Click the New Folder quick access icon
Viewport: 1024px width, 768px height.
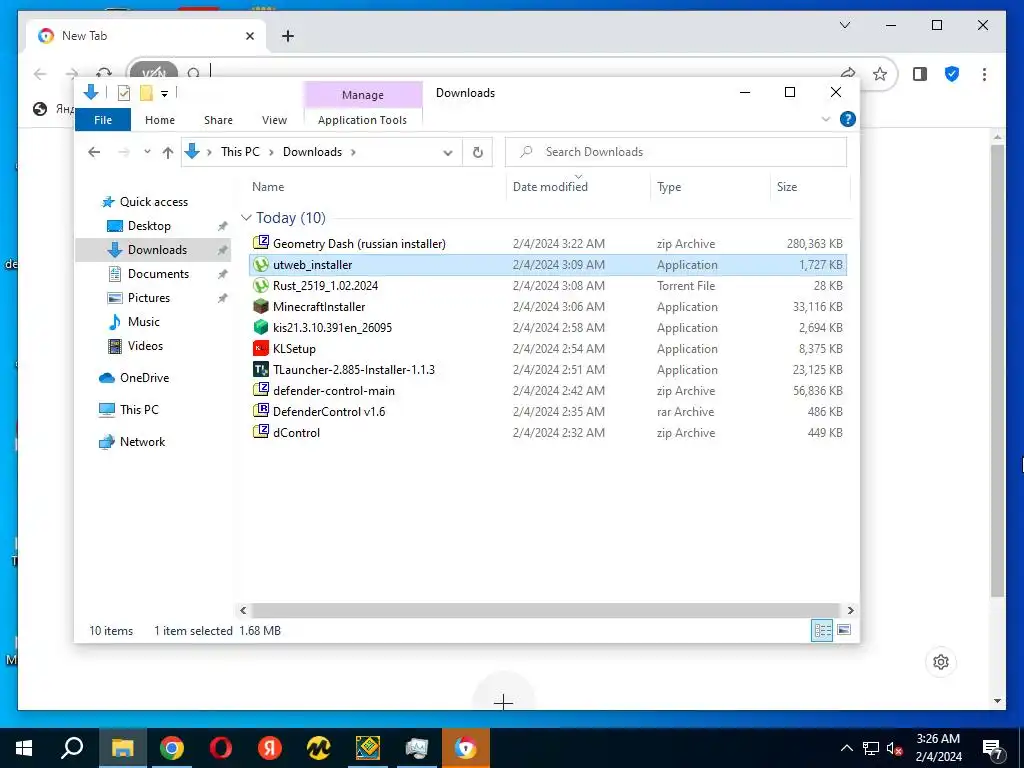point(146,93)
